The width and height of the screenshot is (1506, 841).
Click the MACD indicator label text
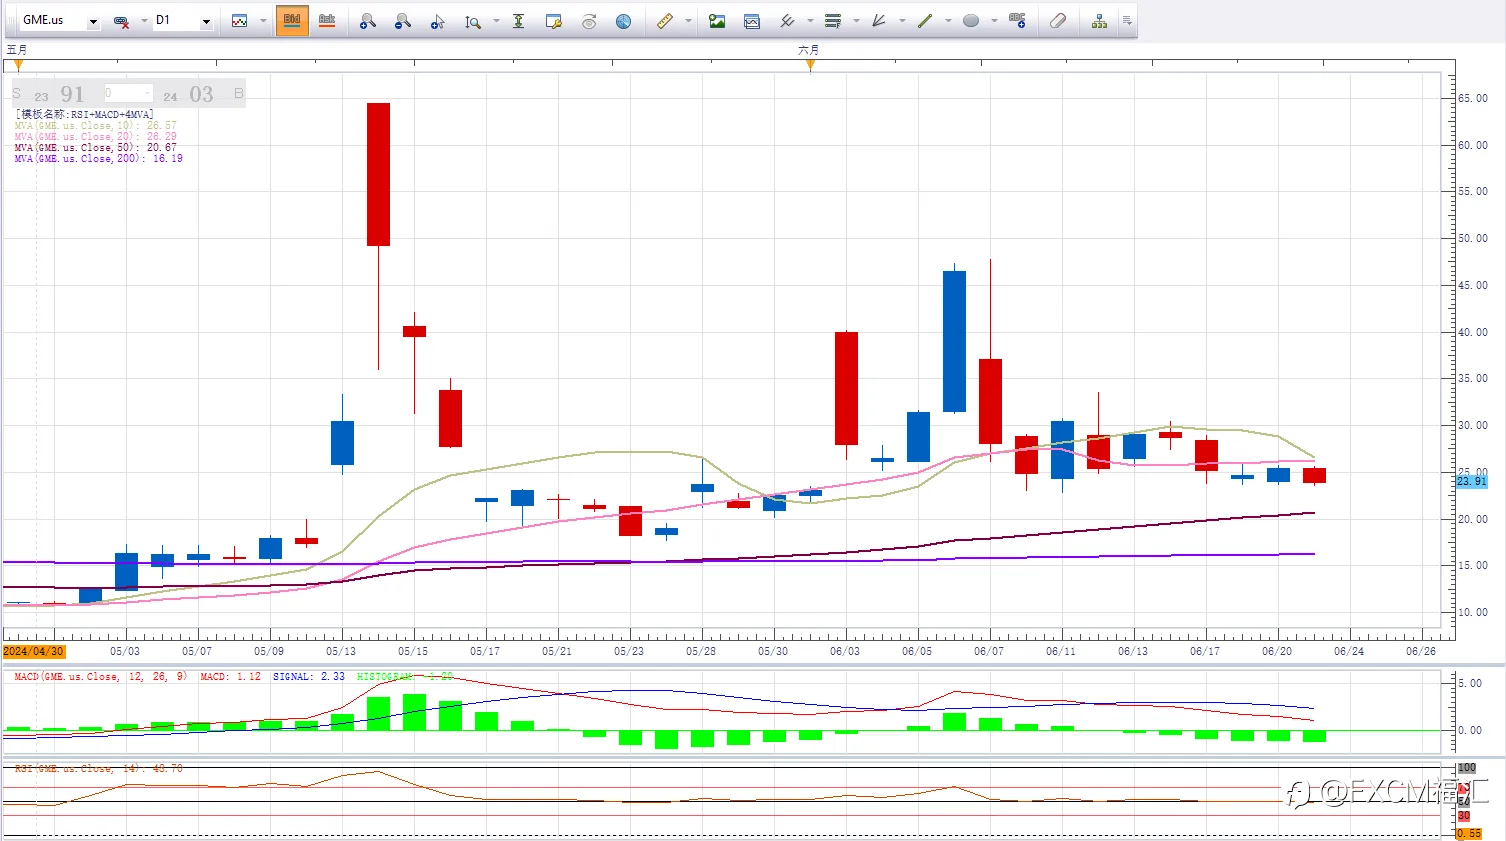click(100, 677)
